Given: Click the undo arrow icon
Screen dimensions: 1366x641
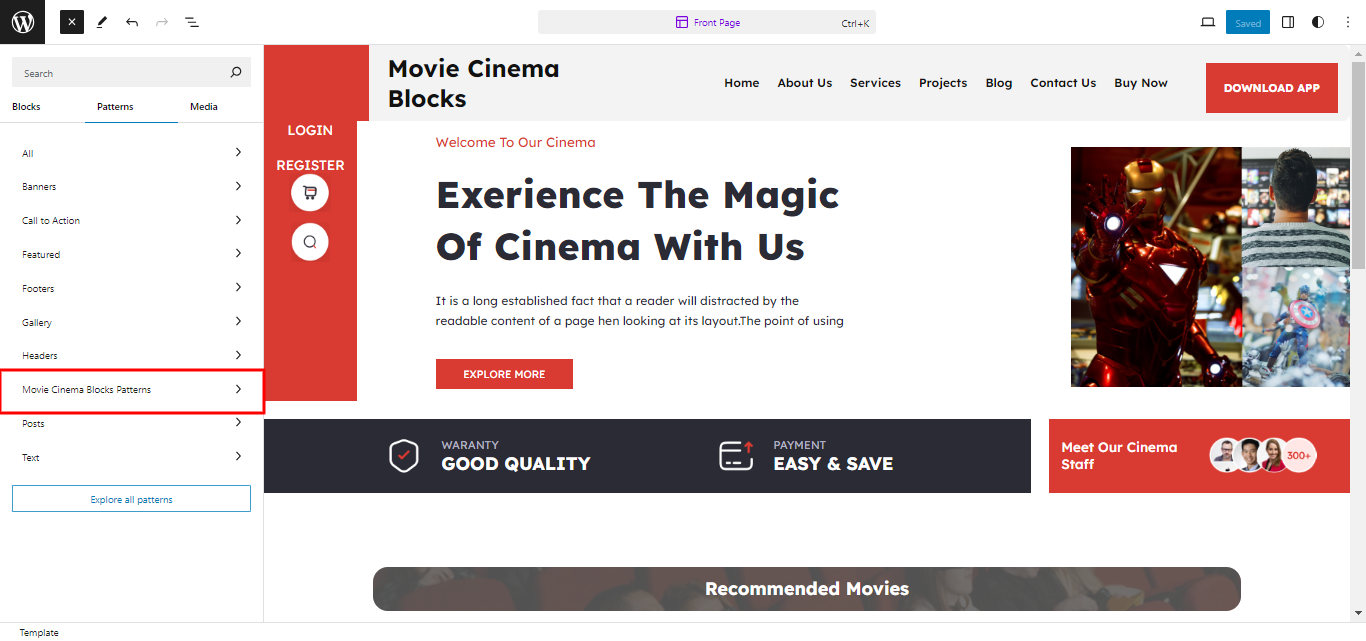Looking at the screenshot, I should pyautogui.click(x=132, y=22).
